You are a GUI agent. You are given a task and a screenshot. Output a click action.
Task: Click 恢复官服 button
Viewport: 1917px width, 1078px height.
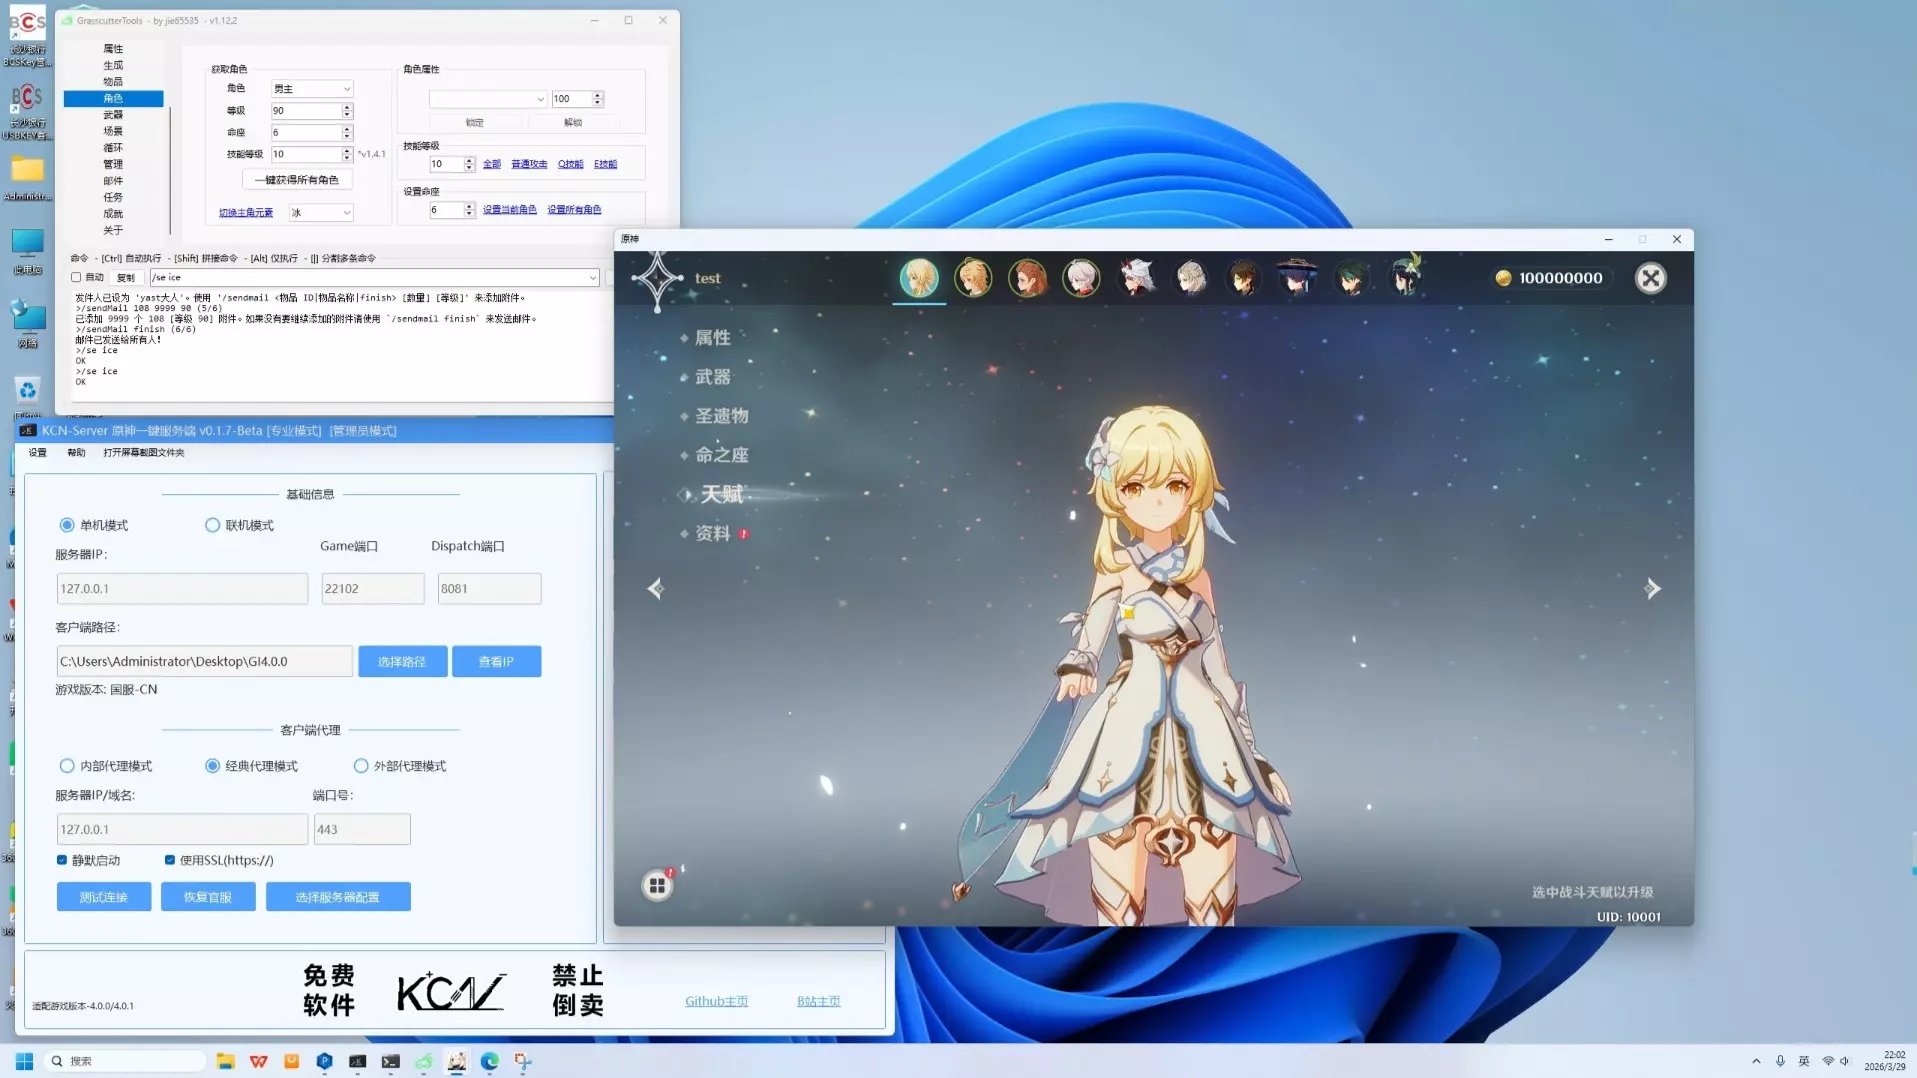click(208, 897)
